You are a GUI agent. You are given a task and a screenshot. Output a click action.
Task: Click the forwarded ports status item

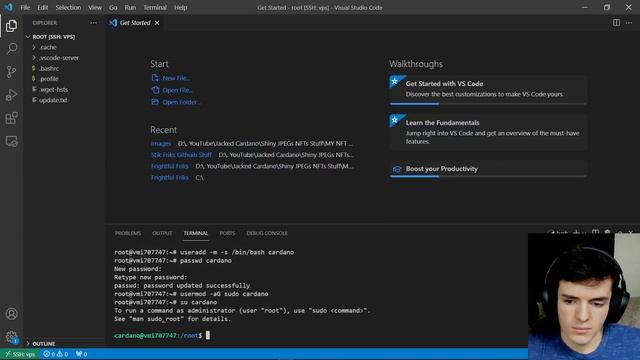coord(81,354)
